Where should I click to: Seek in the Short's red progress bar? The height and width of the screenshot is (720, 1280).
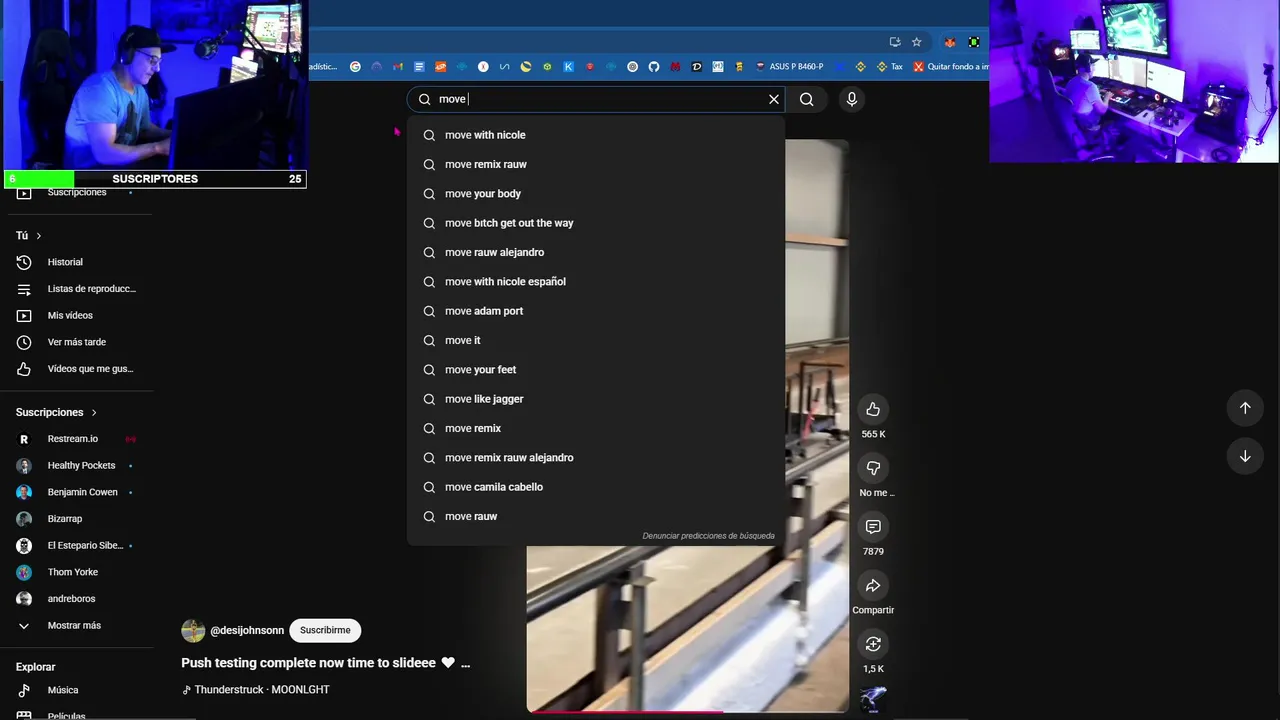click(x=687, y=712)
